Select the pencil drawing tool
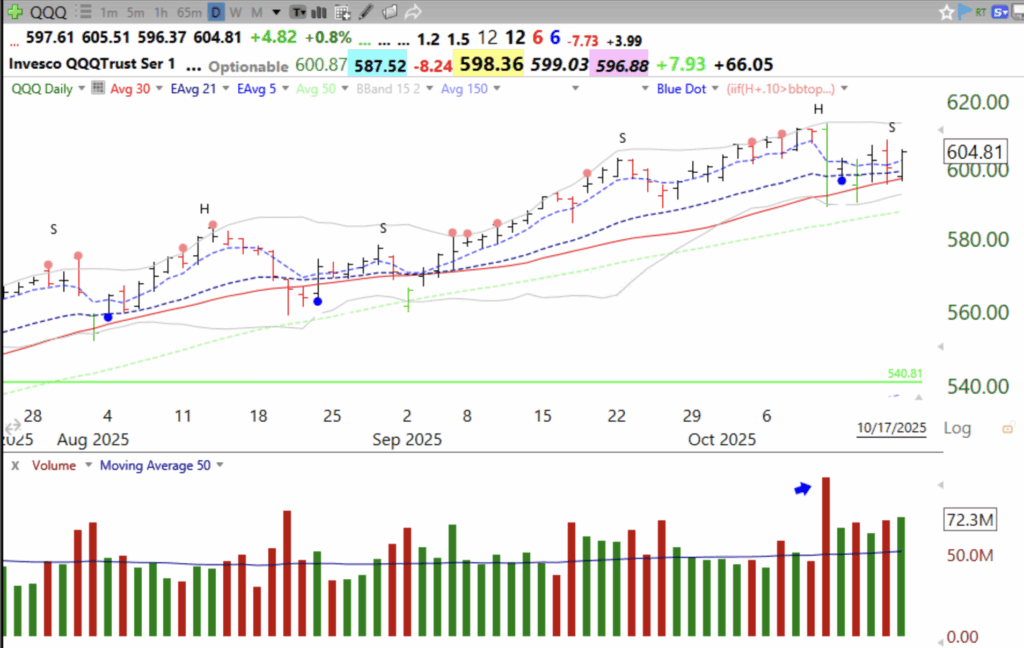 pos(365,12)
